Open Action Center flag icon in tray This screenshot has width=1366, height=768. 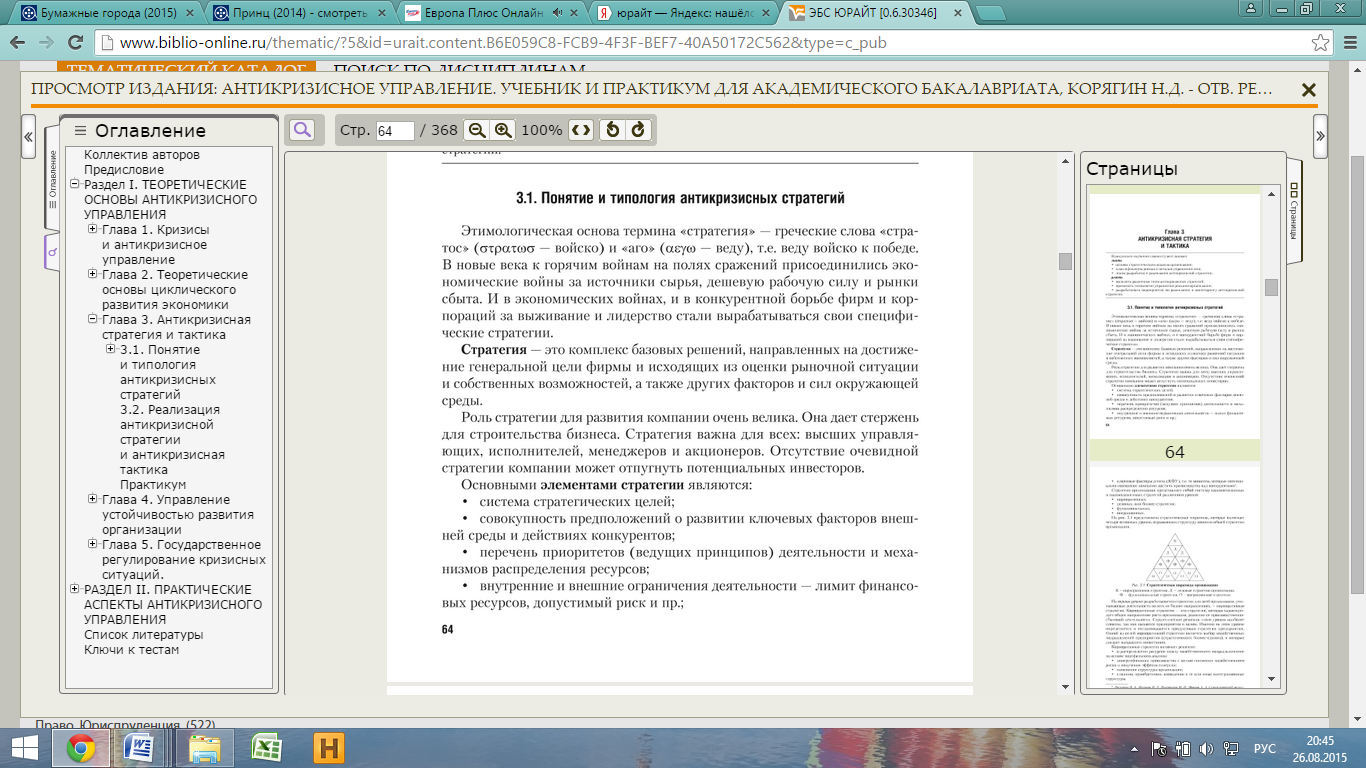coord(1158,748)
